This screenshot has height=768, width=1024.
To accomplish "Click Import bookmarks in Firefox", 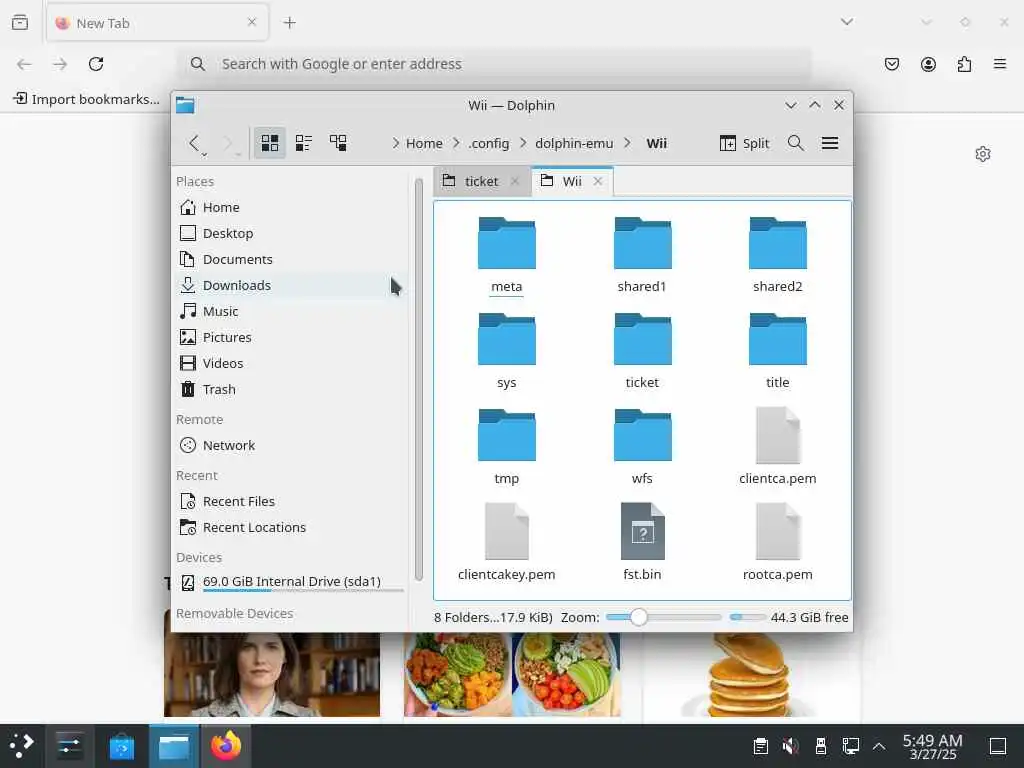I will pyautogui.click(x=86, y=99).
